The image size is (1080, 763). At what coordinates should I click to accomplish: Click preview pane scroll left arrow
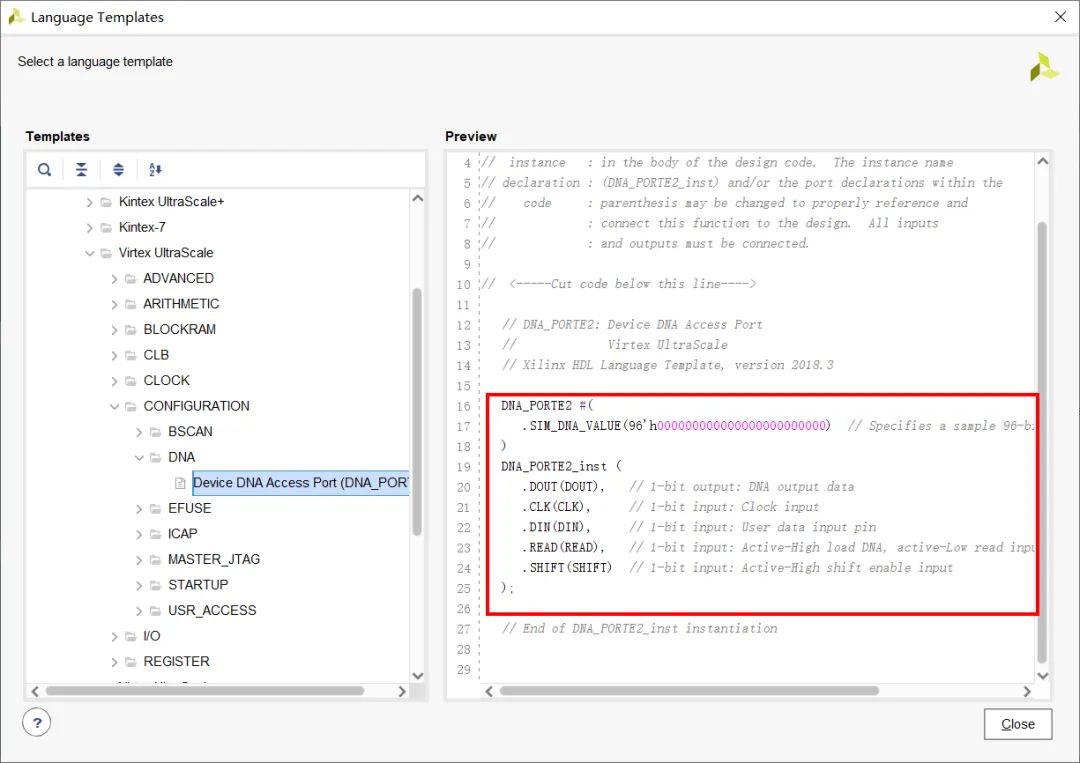(489, 691)
